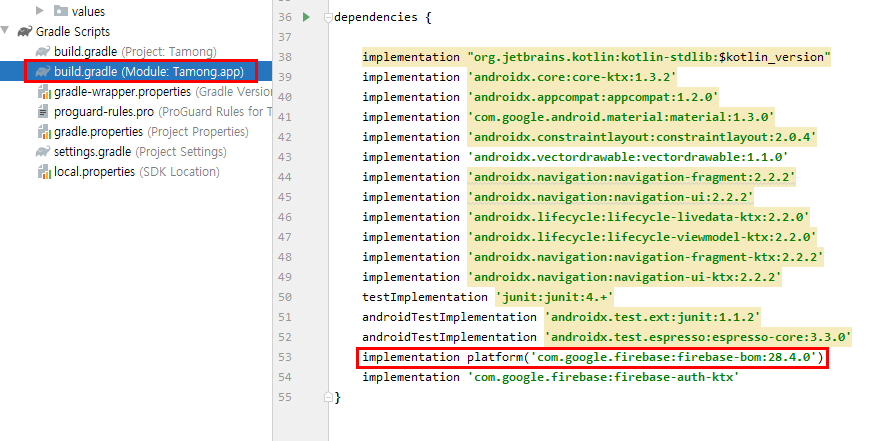
Task: Click the lifecycle-livedata-ktx:2.2.0 dependency
Action: tap(638, 217)
